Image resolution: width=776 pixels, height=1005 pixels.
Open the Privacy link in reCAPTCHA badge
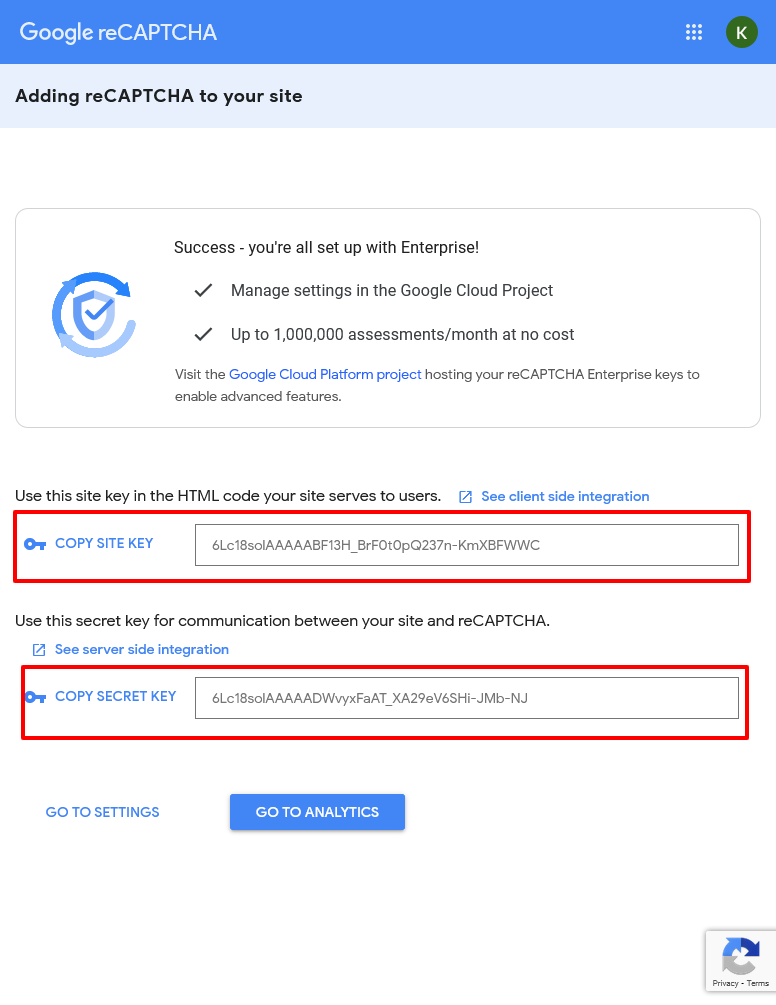[725, 983]
